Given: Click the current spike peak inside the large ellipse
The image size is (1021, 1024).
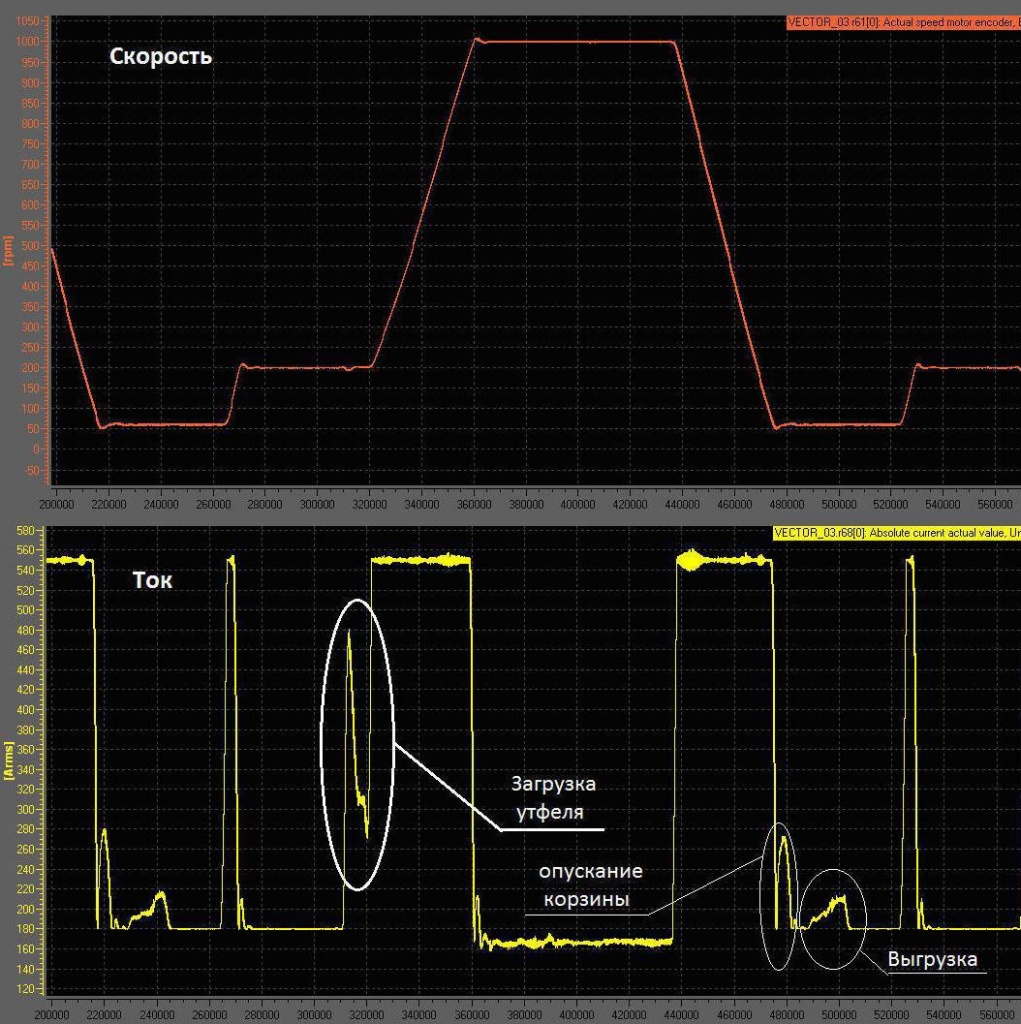Looking at the screenshot, I should [348, 632].
